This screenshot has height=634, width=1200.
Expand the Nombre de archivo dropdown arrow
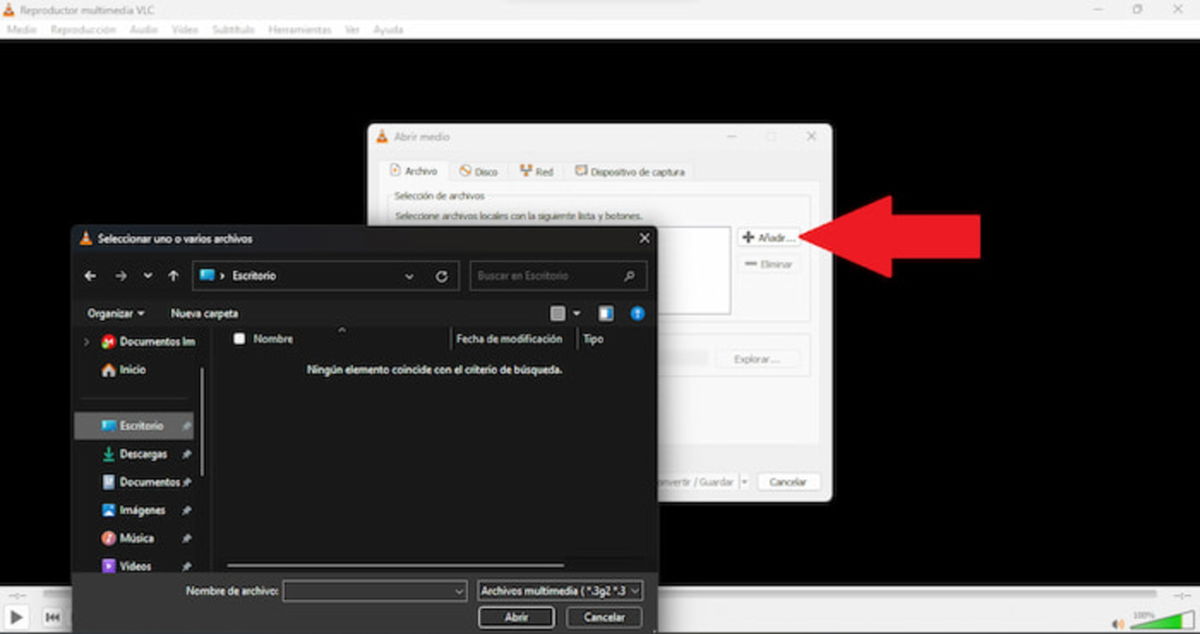click(x=459, y=591)
